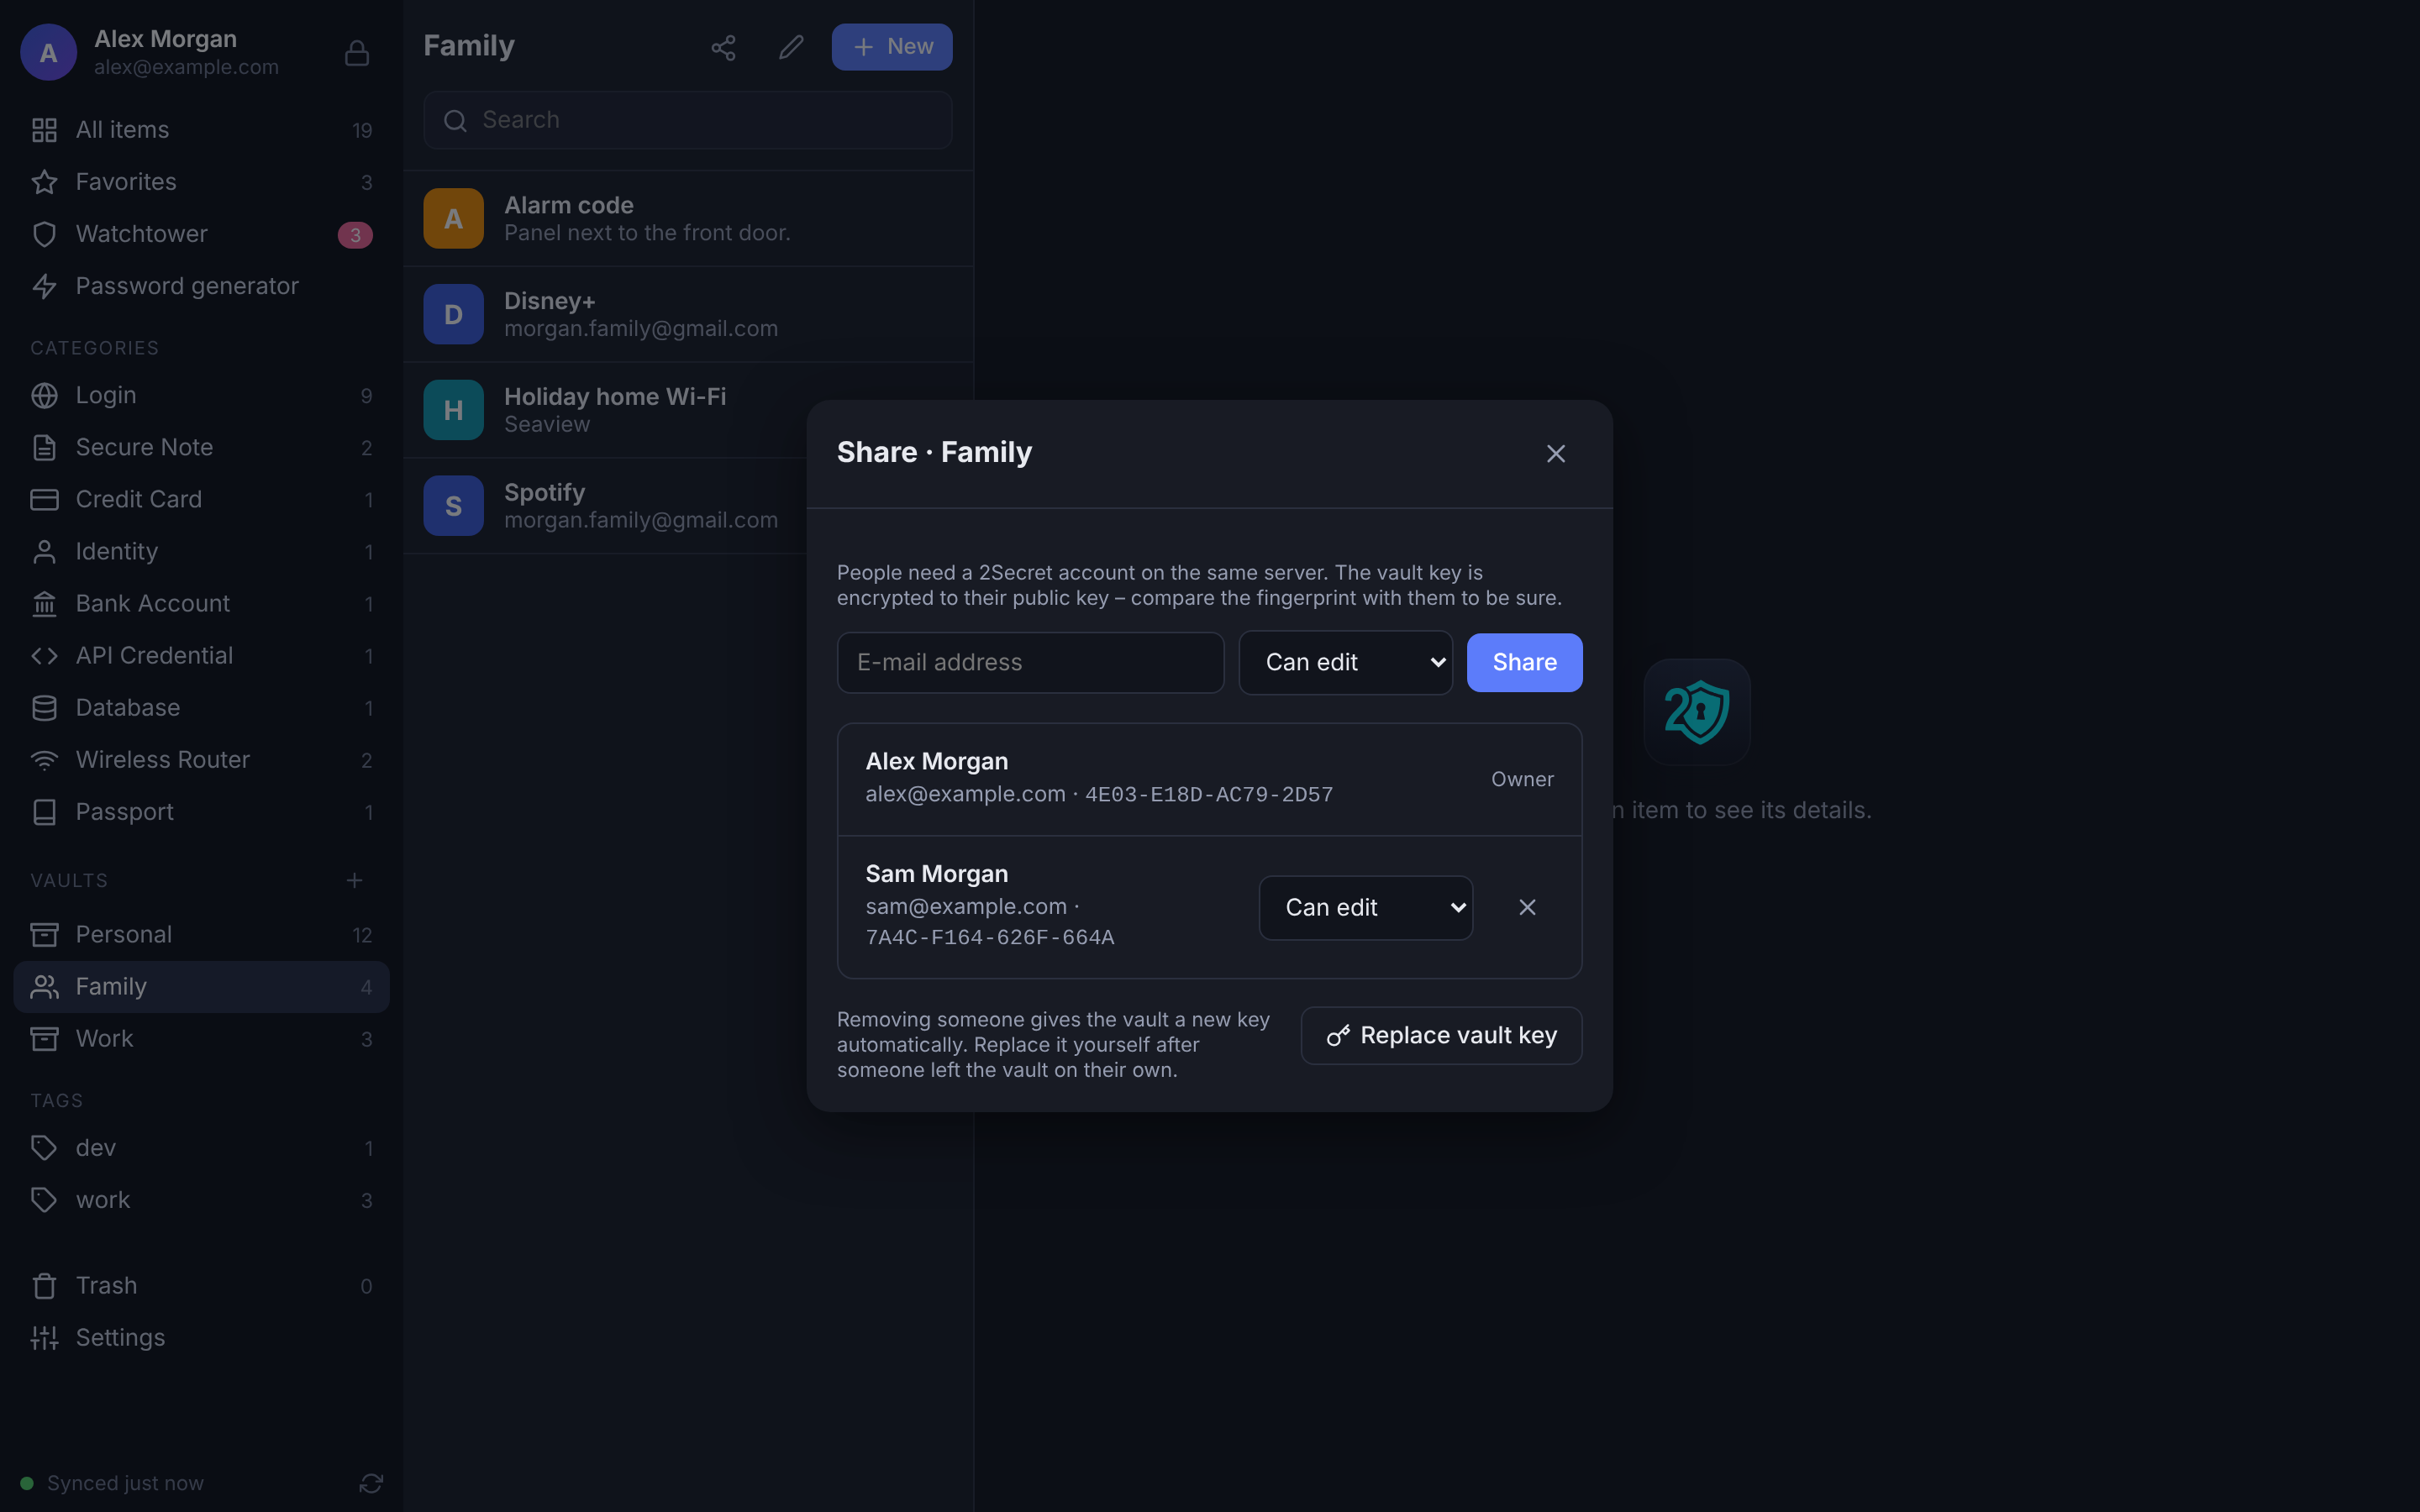Click the Alex Morgan account avatar

point(48,52)
